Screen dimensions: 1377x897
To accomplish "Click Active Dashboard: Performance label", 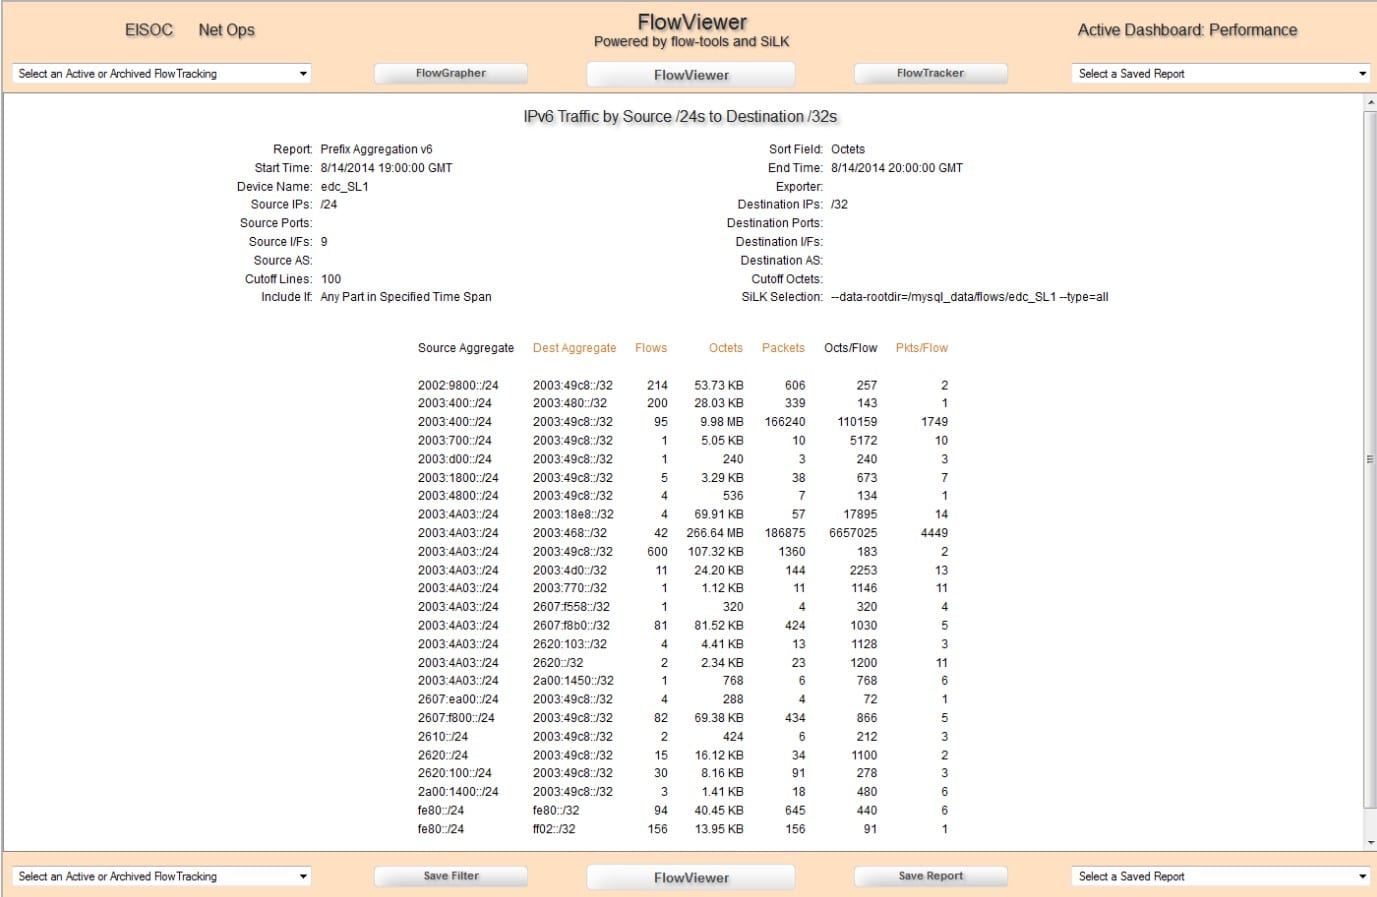I will coord(1186,29).
